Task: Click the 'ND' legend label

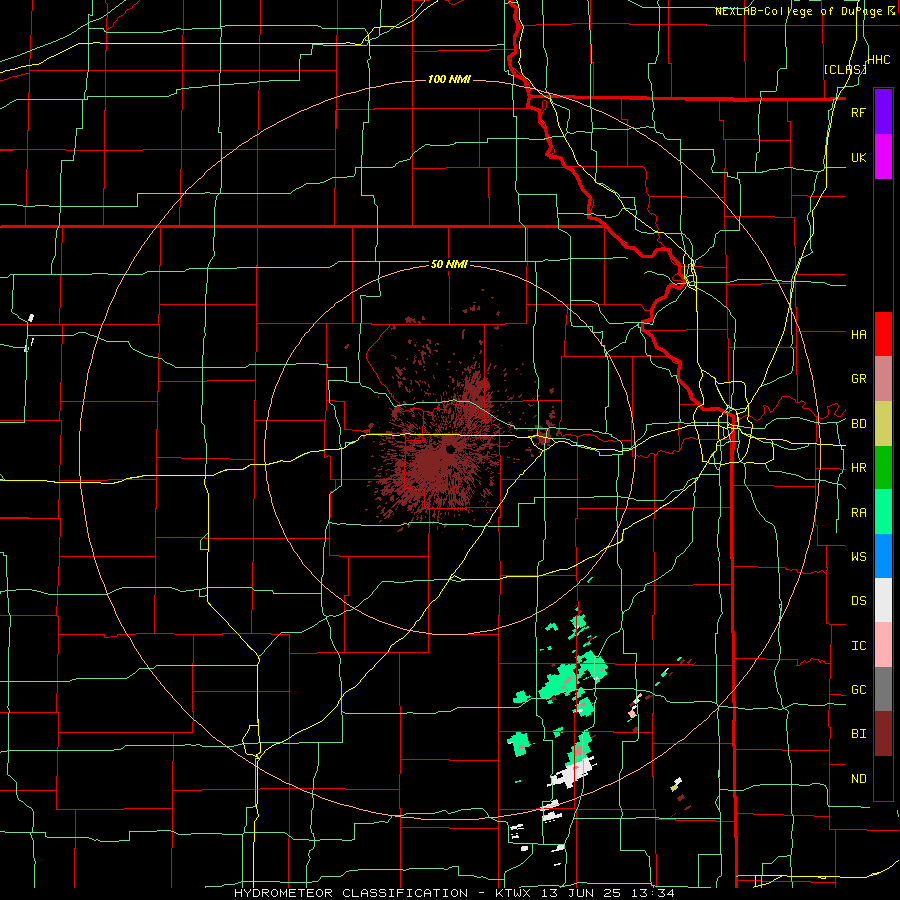Action: pyautogui.click(x=858, y=779)
